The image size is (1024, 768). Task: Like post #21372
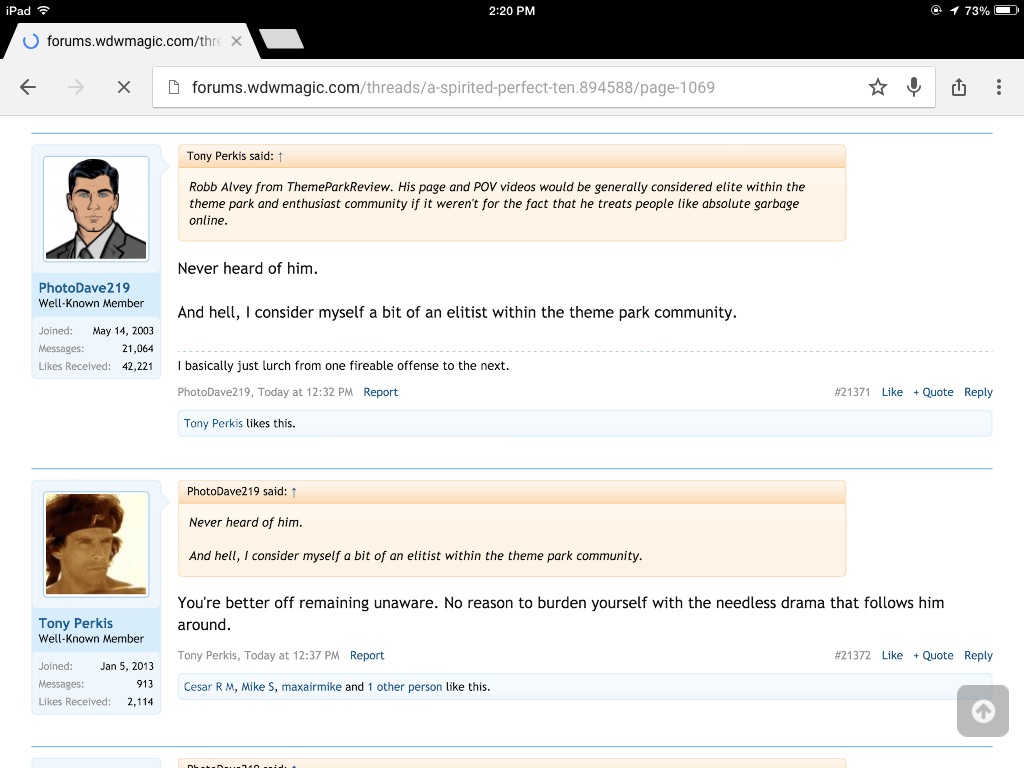892,656
